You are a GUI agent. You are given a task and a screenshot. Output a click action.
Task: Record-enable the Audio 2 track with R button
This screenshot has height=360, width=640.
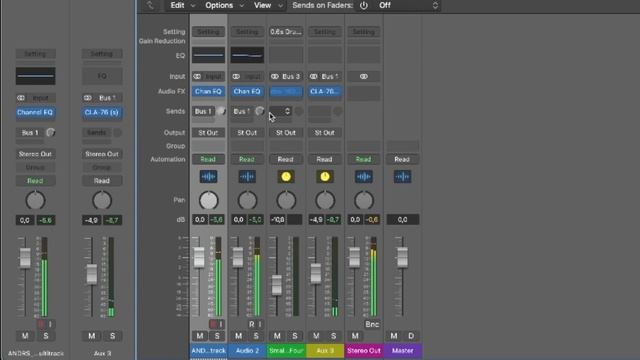(x=251, y=324)
